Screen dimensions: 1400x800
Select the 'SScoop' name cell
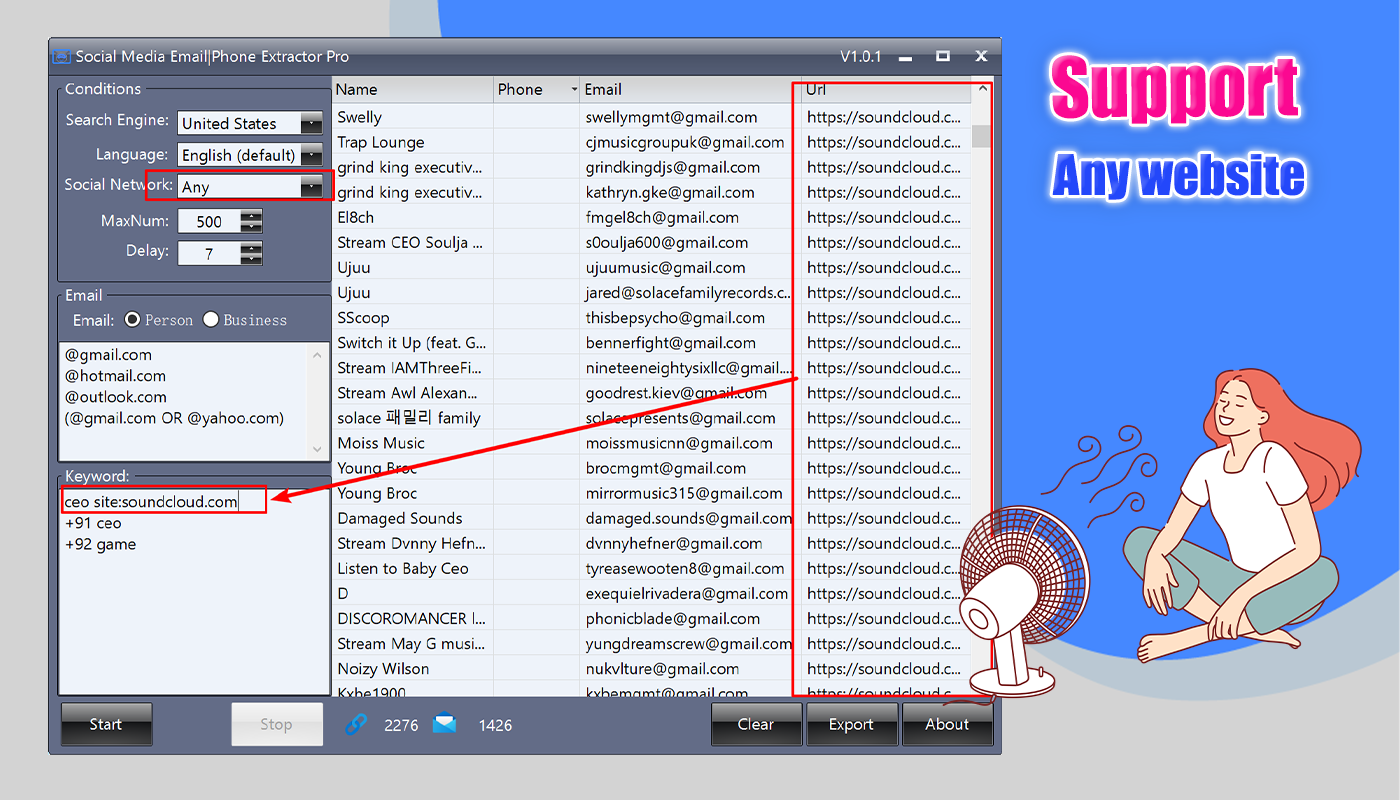363,317
